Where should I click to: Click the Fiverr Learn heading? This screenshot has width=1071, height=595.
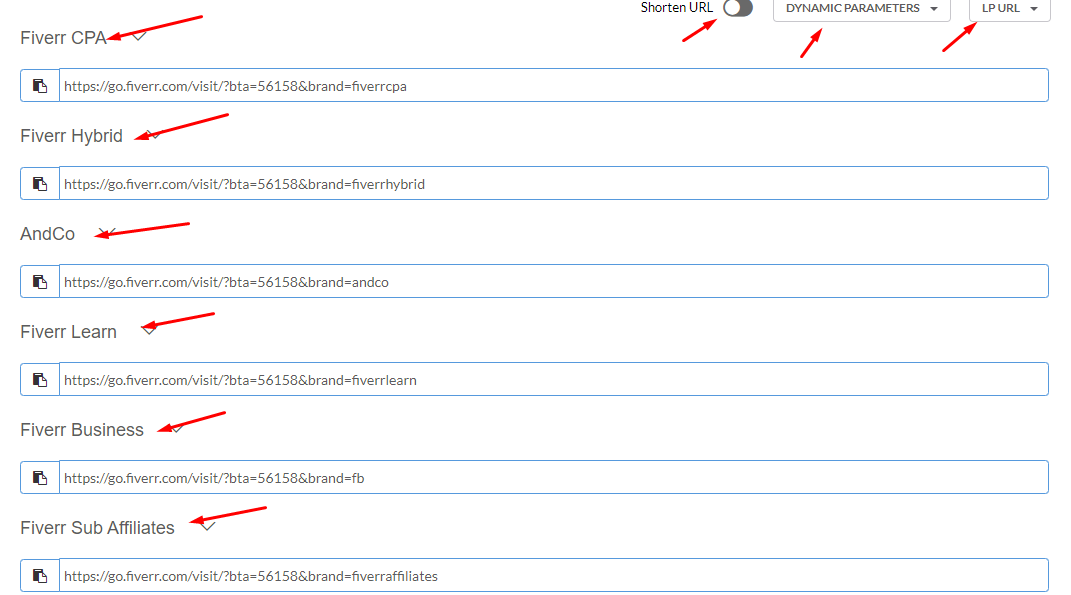pyautogui.click(x=68, y=332)
